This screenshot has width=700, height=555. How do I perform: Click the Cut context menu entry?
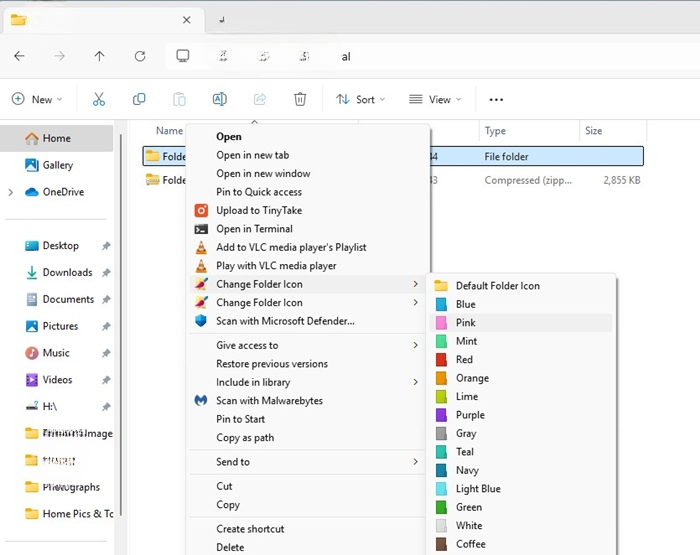coord(224,486)
